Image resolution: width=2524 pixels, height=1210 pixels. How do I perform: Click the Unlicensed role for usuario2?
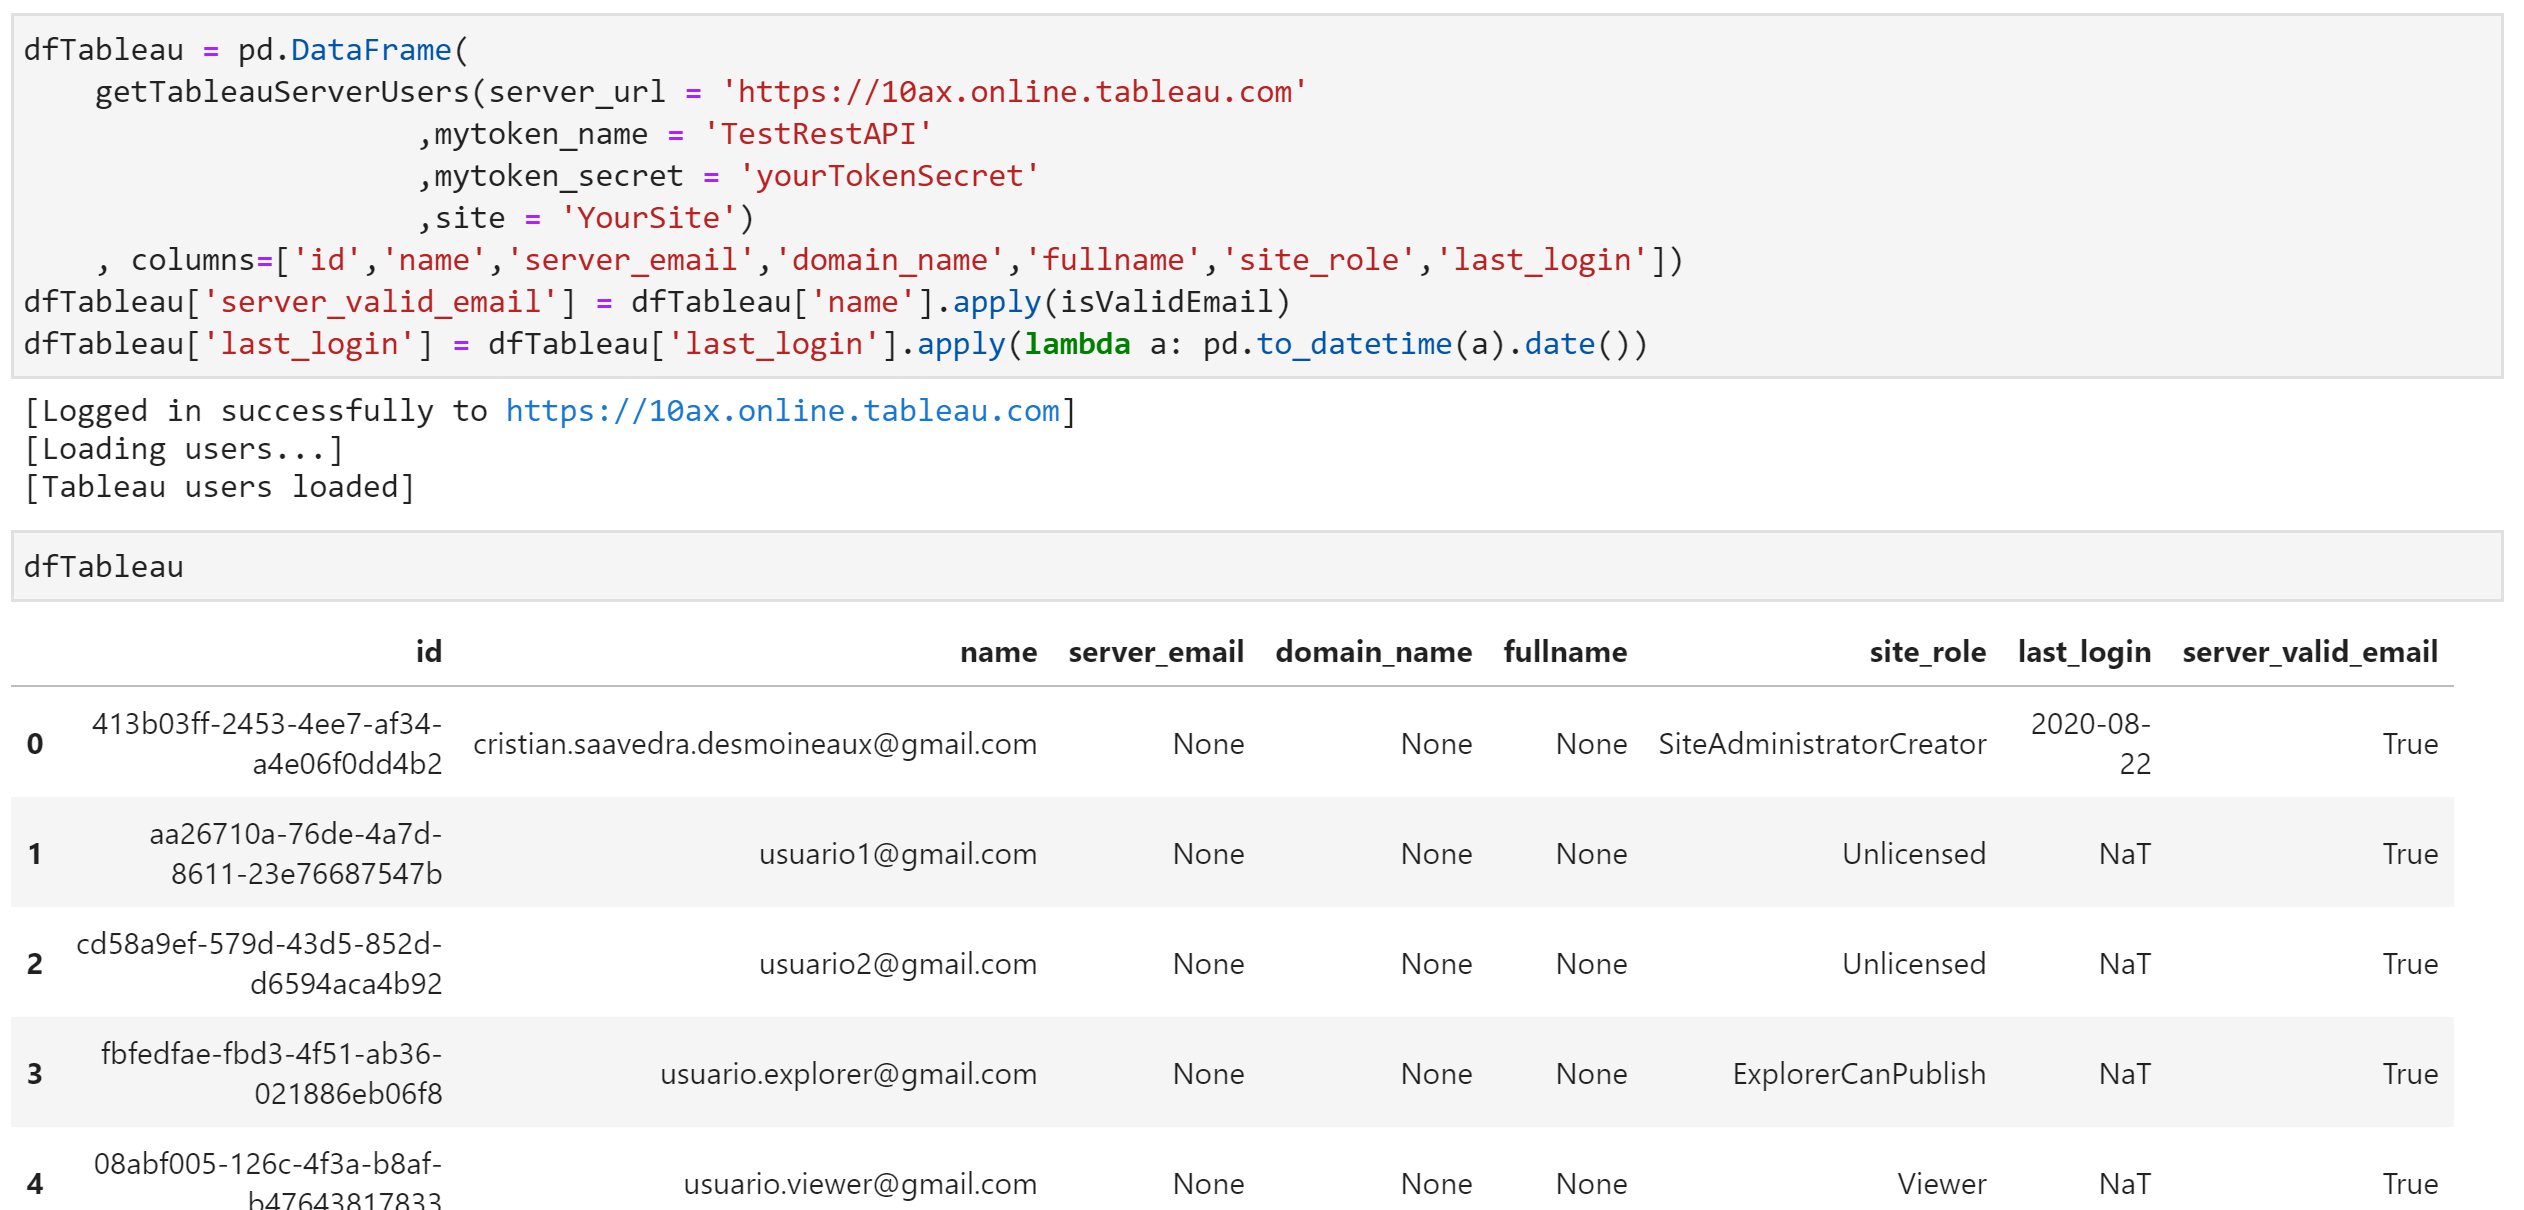pos(1914,964)
